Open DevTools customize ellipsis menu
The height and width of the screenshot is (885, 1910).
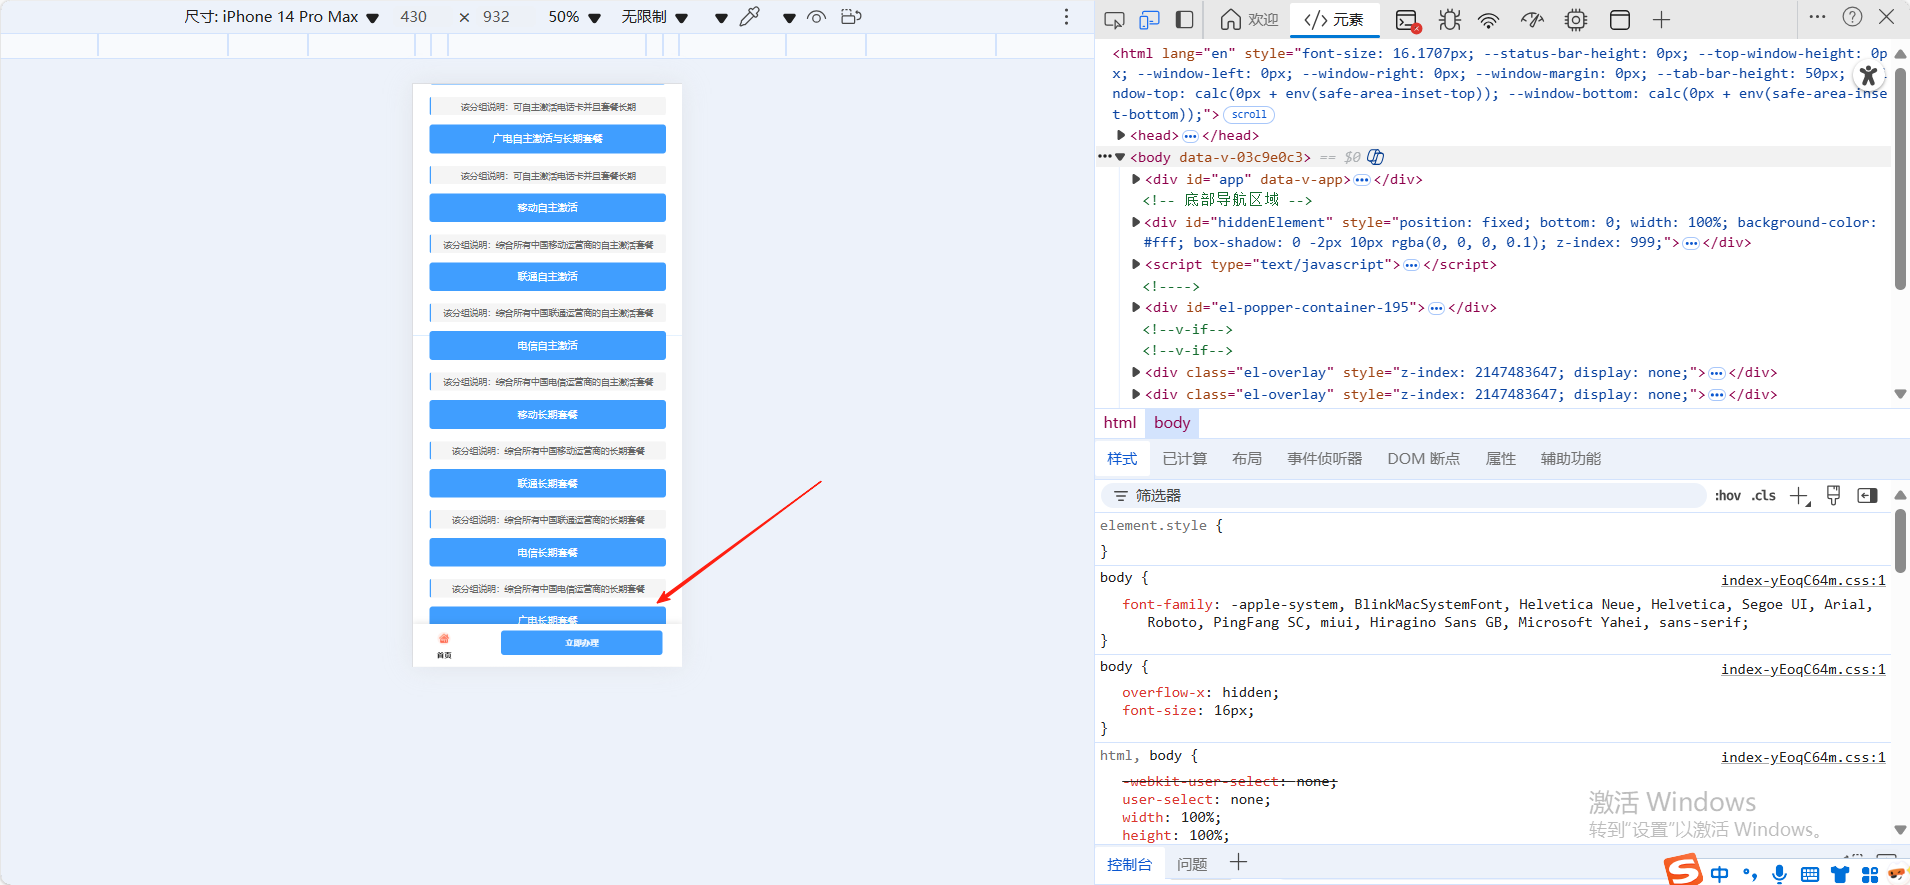coord(1818,17)
